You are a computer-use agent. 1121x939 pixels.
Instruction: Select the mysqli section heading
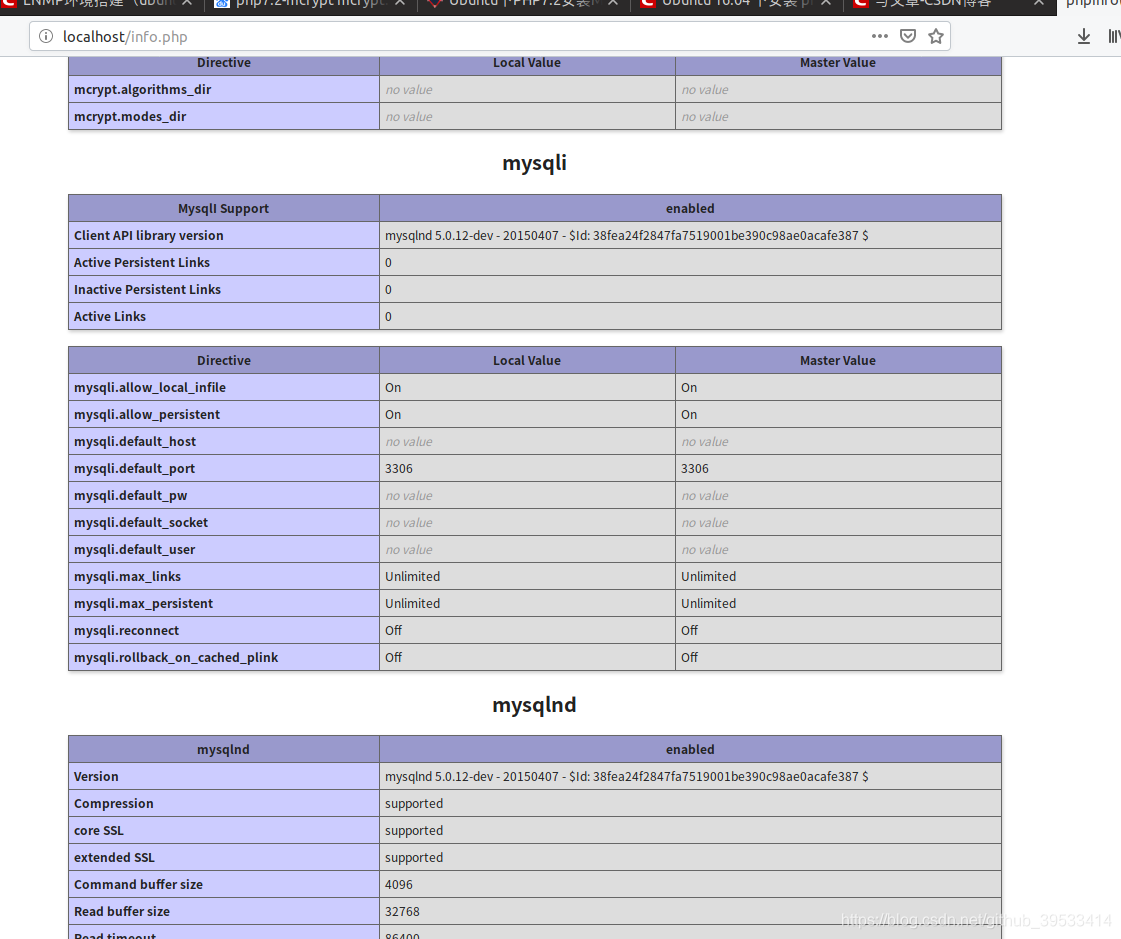coord(535,162)
